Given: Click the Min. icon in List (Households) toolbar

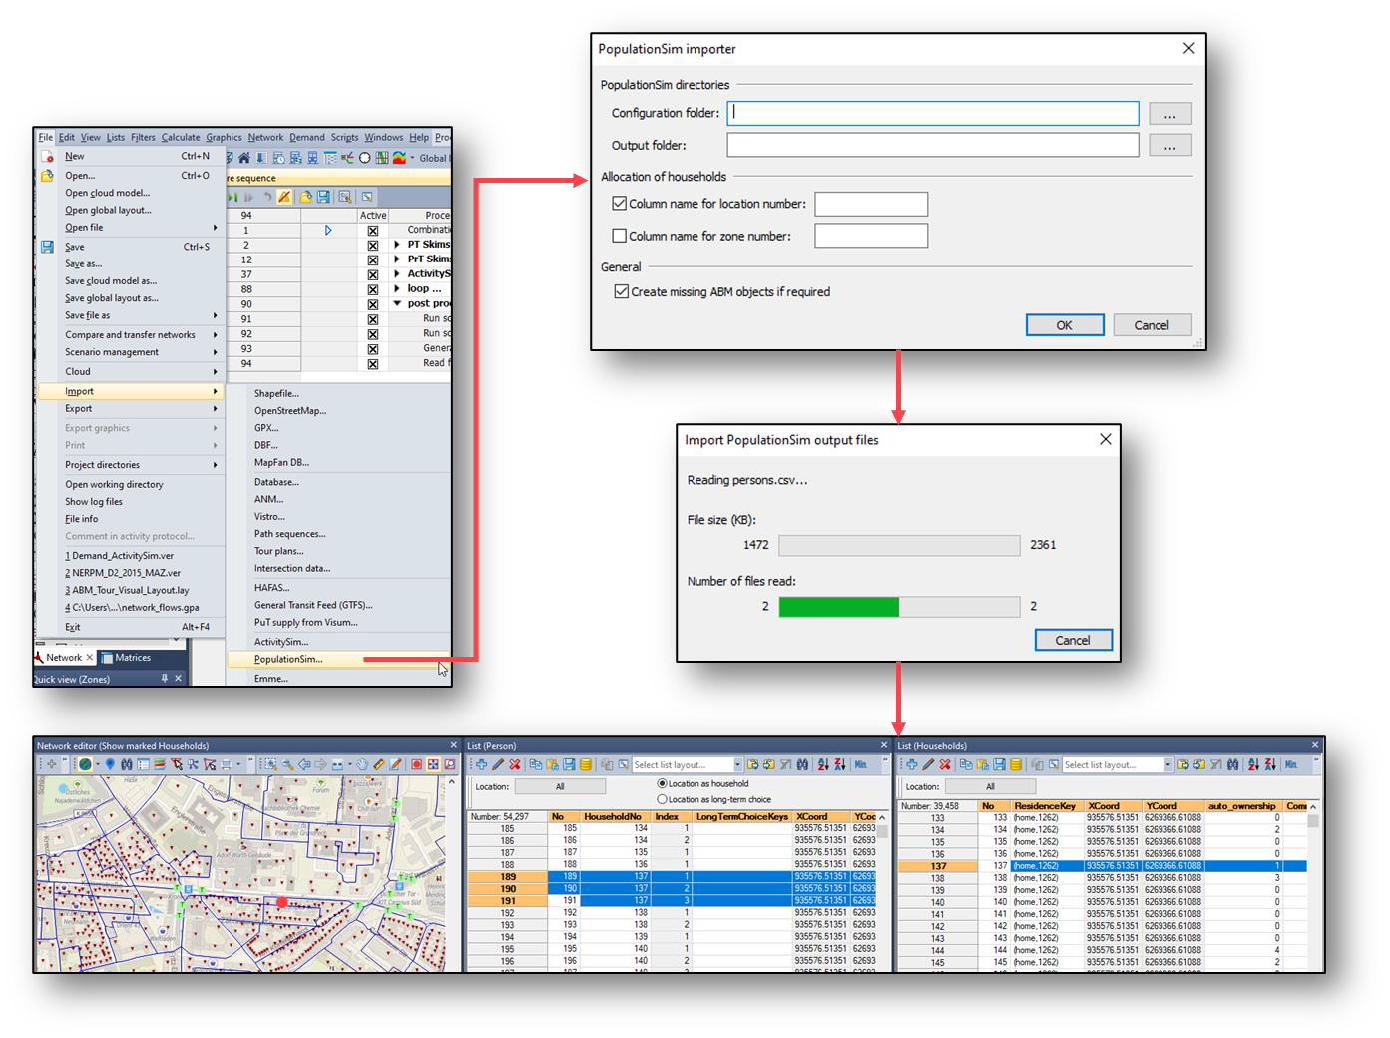Looking at the screenshot, I should click(1291, 764).
